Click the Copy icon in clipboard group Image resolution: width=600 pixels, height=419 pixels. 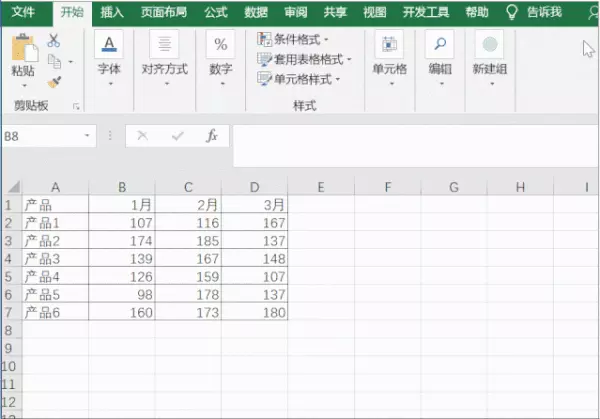click(54, 61)
